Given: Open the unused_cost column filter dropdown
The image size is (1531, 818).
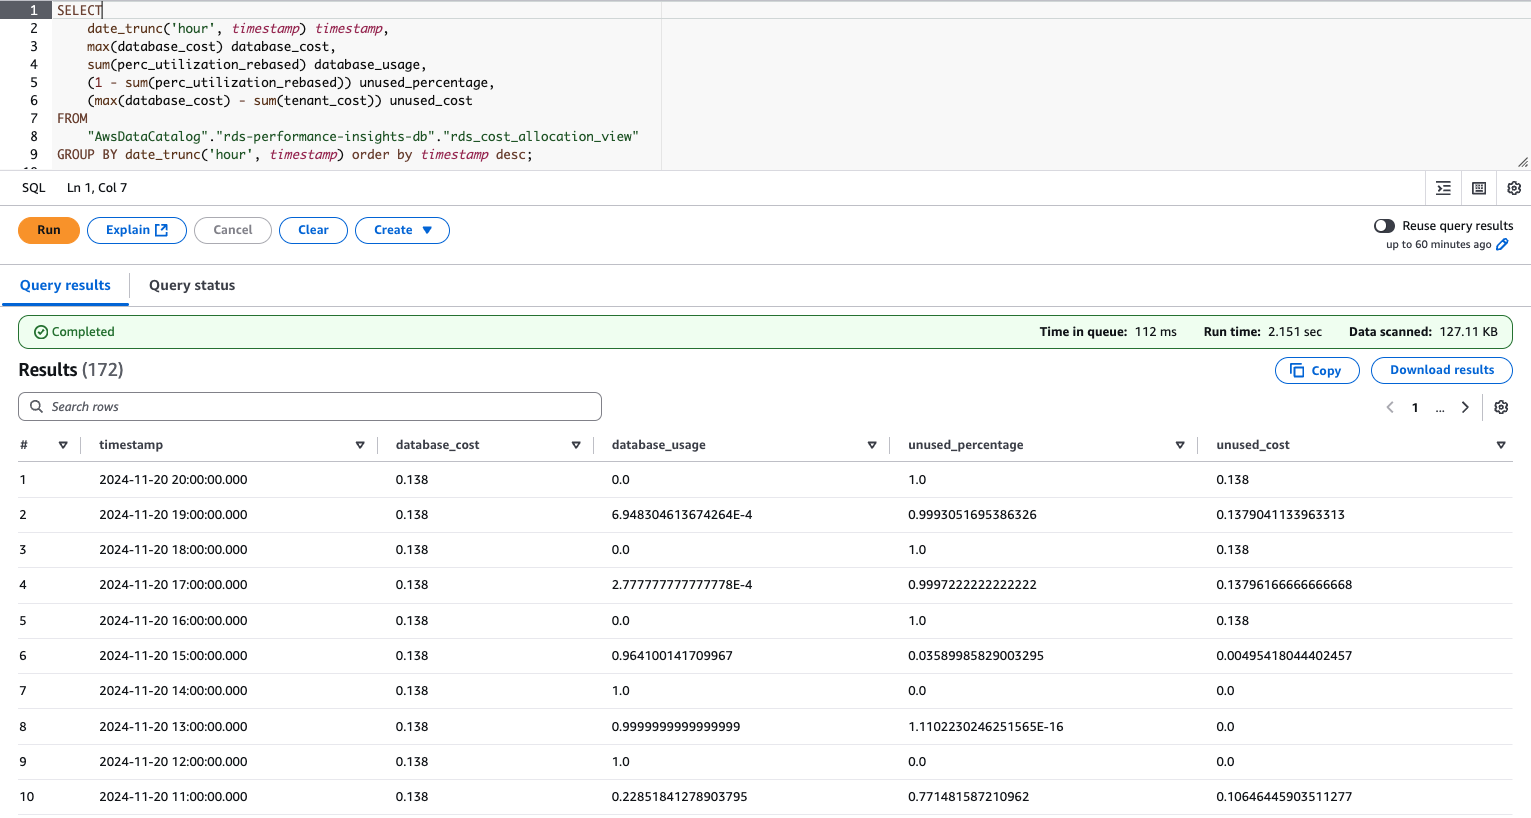Looking at the screenshot, I should click(1500, 444).
